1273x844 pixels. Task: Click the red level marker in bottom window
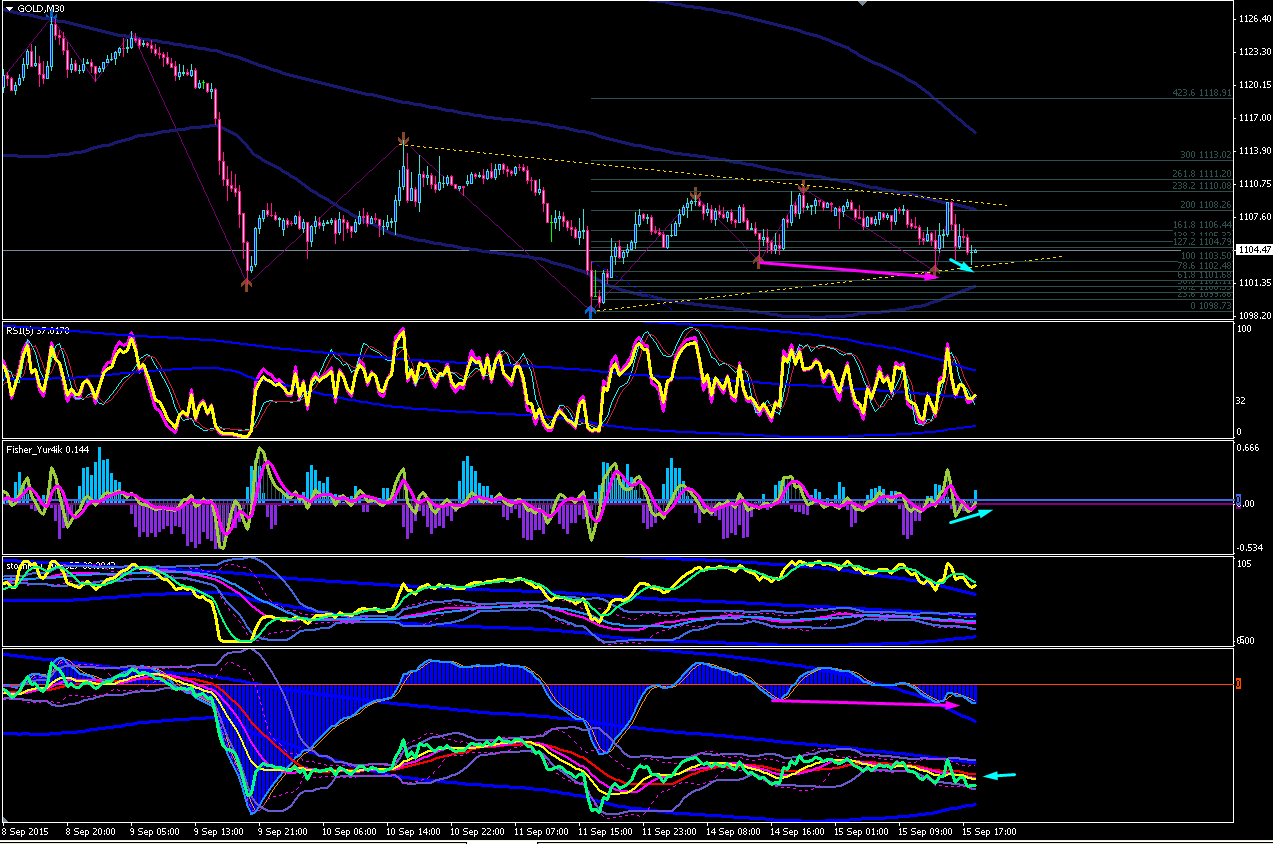pos(1239,684)
